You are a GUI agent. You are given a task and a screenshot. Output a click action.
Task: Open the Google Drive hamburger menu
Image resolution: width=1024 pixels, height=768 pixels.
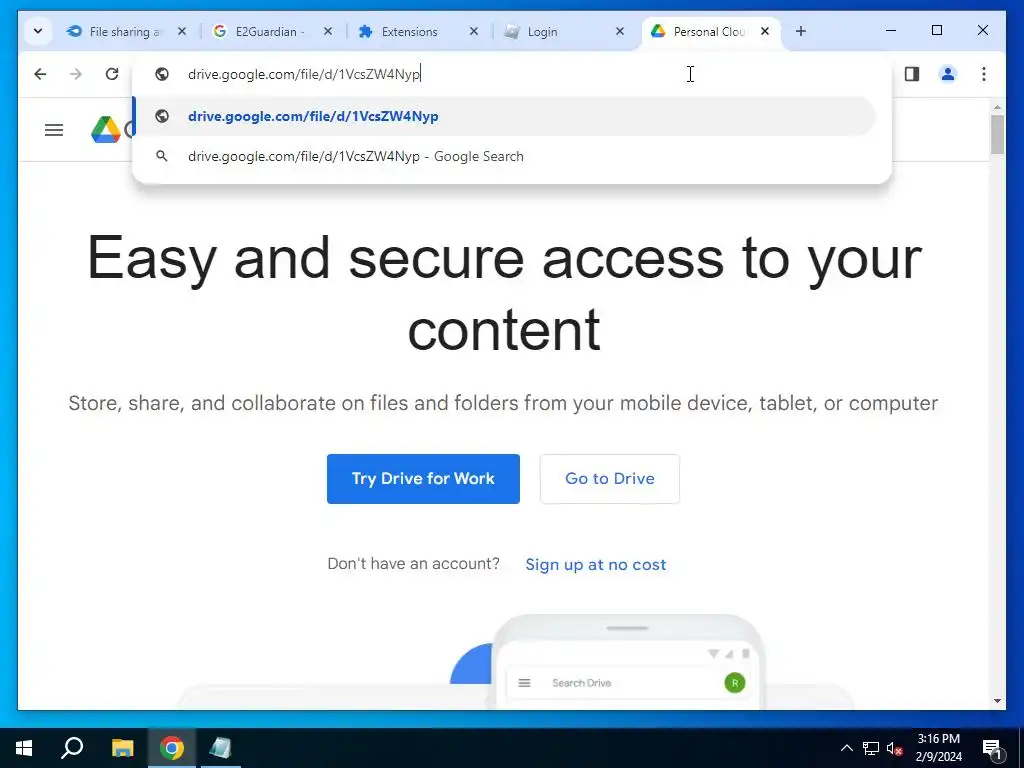[x=54, y=130]
